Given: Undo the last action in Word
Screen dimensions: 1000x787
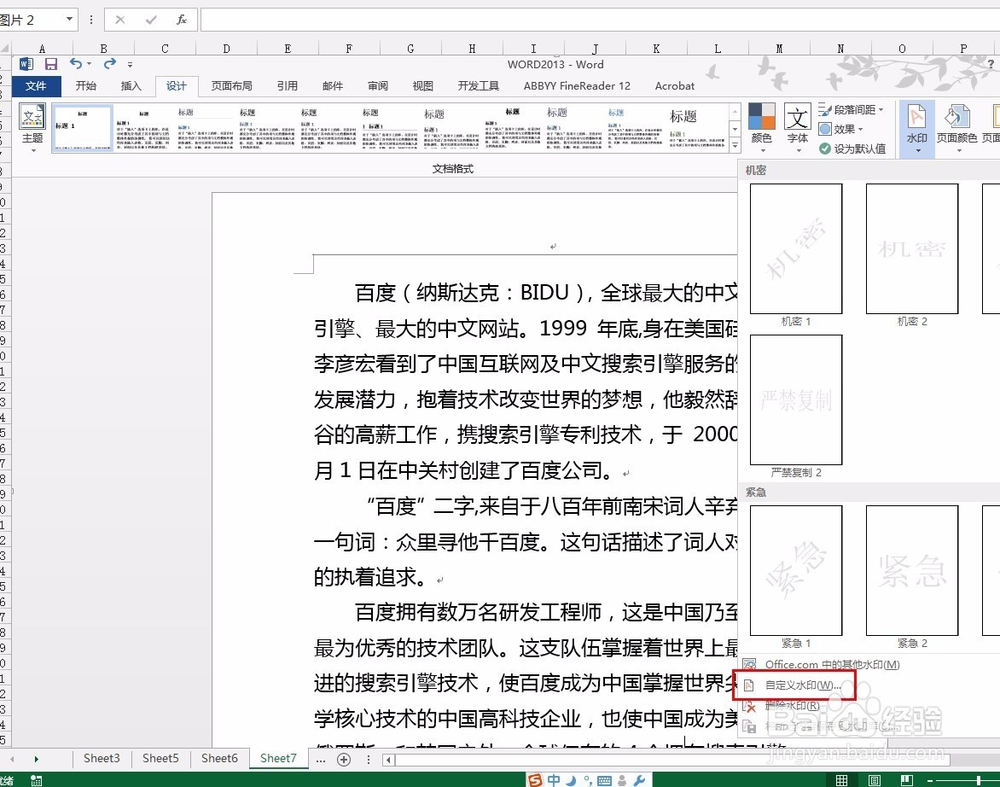Looking at the screenshot, I should click(76, 64).
